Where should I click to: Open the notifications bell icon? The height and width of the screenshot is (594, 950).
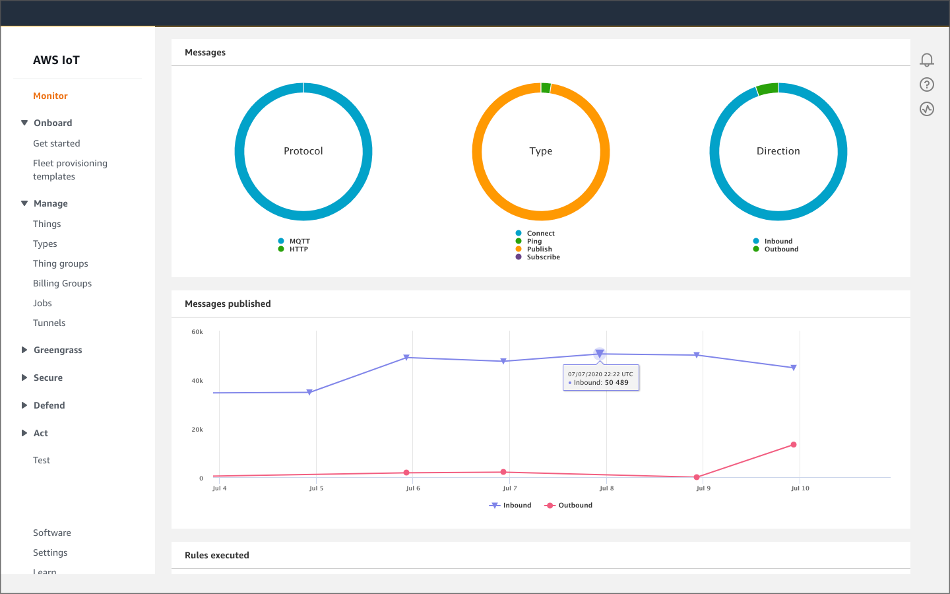click(926, 59)
